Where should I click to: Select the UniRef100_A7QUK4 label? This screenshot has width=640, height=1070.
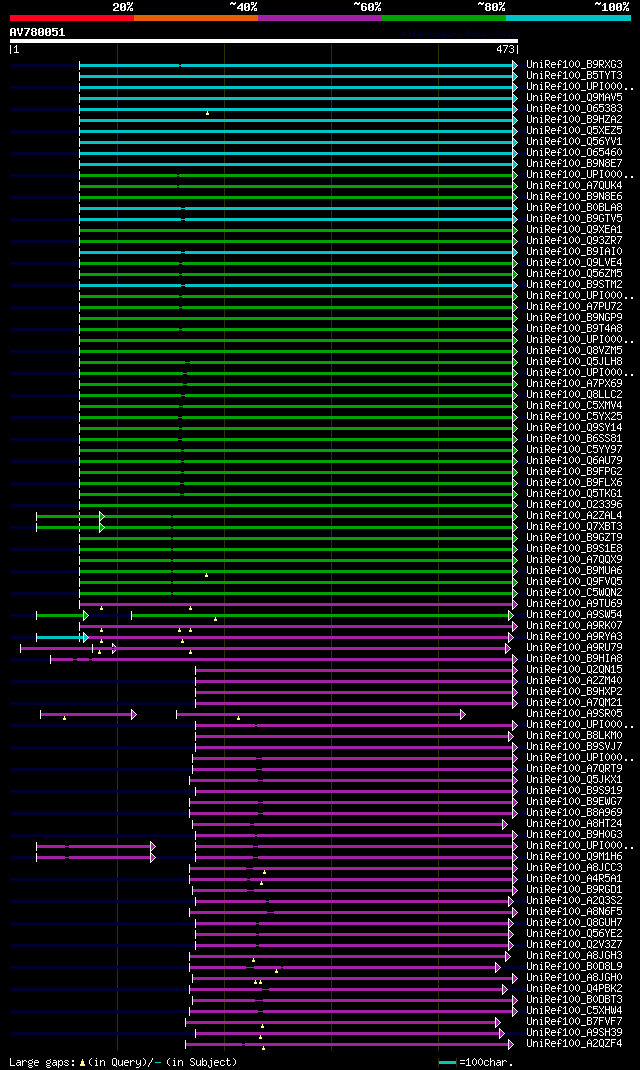click(x=574, y=186)
